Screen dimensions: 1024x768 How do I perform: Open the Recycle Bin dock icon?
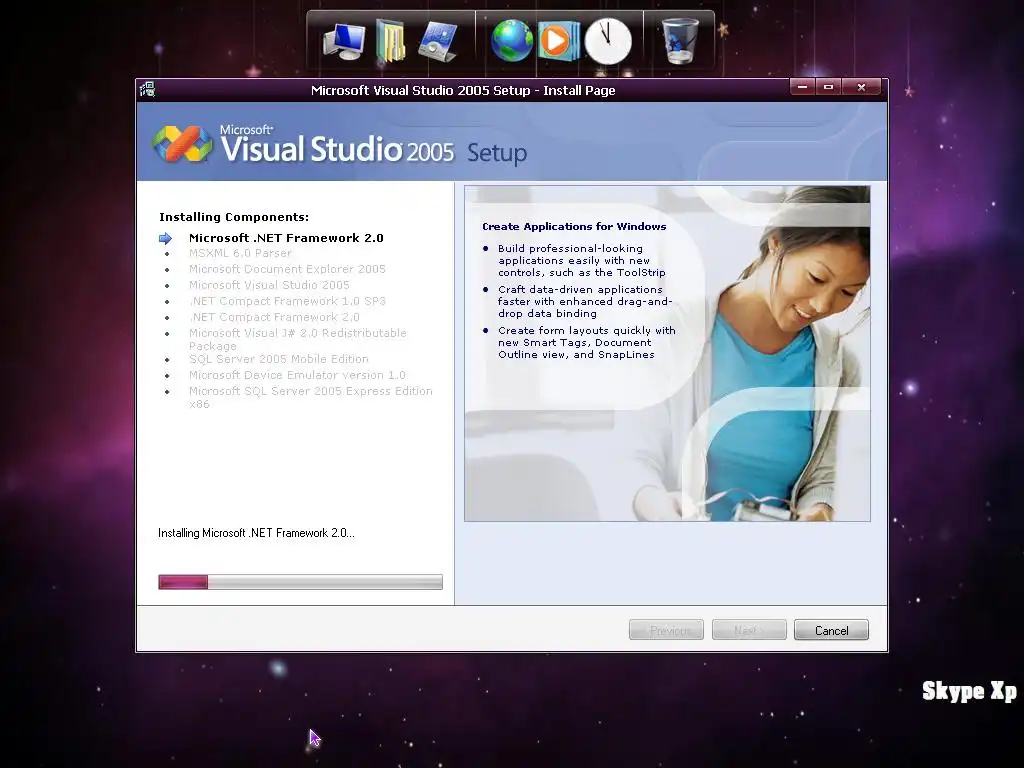pyautogui.click(x=679, y=40)
